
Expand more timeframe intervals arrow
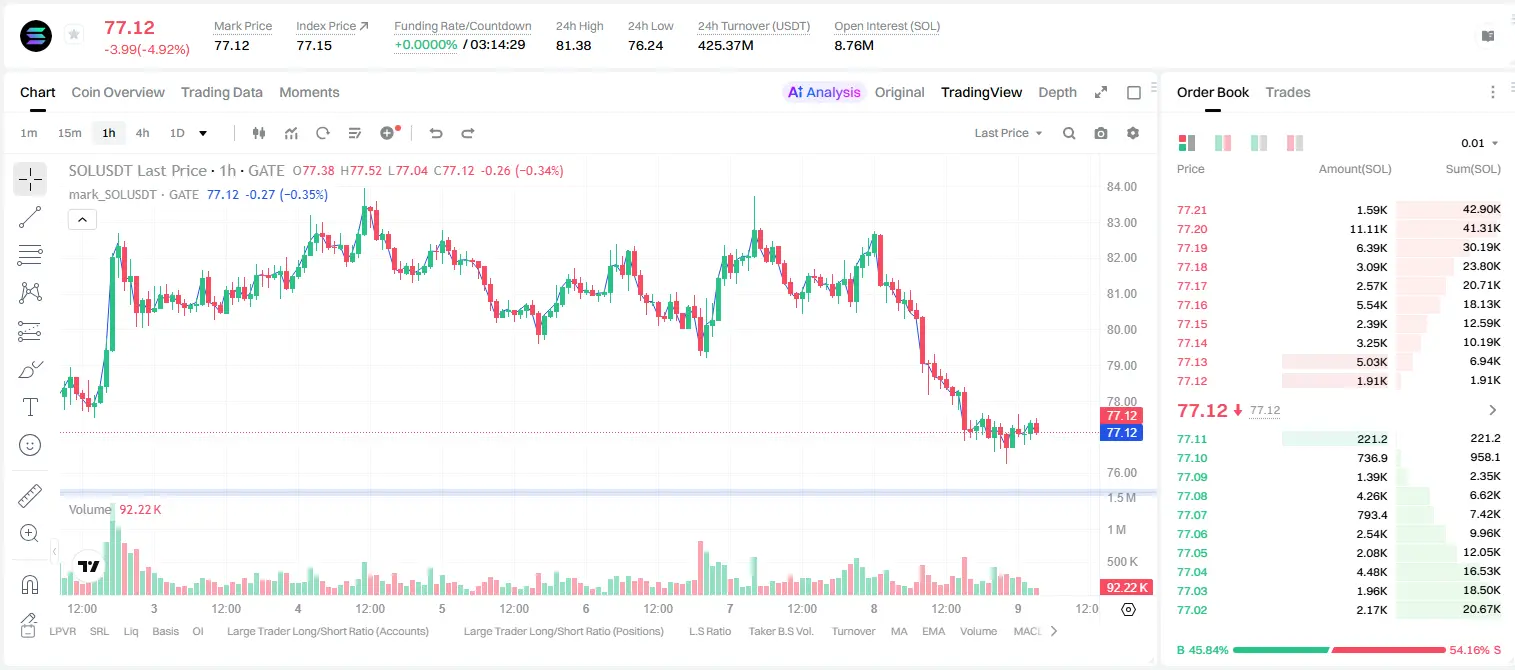click(x=203, y=133)
